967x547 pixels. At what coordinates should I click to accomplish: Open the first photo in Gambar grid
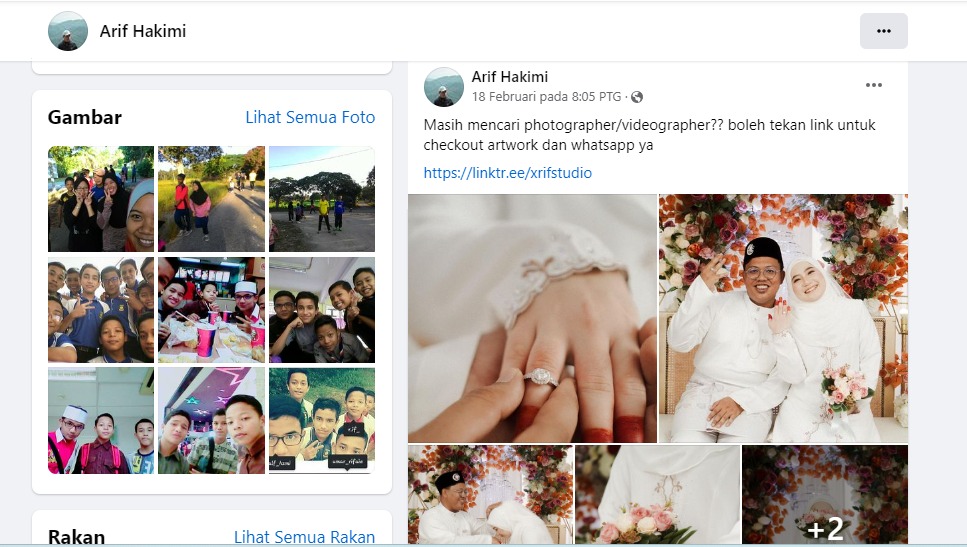tap(101, 198)
